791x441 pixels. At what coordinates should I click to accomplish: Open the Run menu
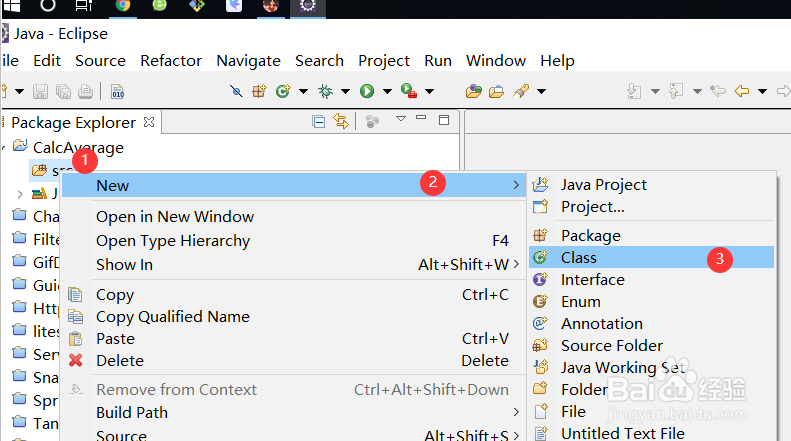(438, 61)
